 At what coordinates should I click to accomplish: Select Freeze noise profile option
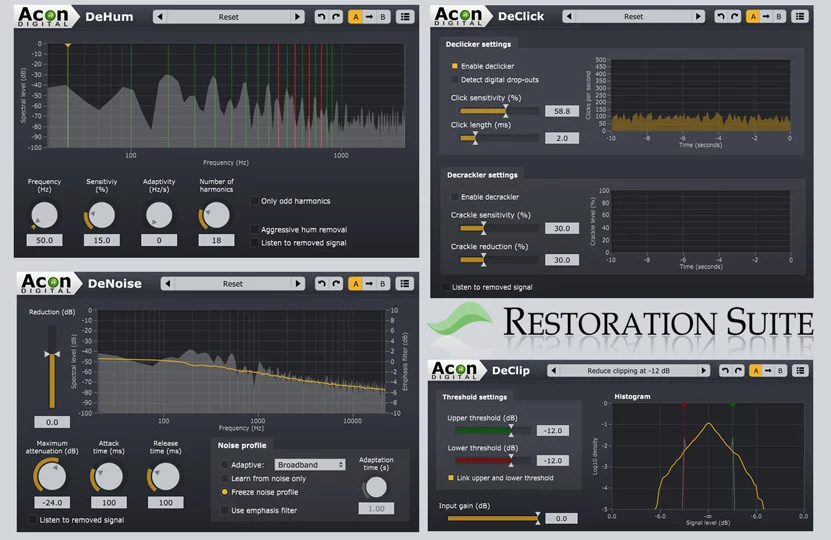coord(225,492)
